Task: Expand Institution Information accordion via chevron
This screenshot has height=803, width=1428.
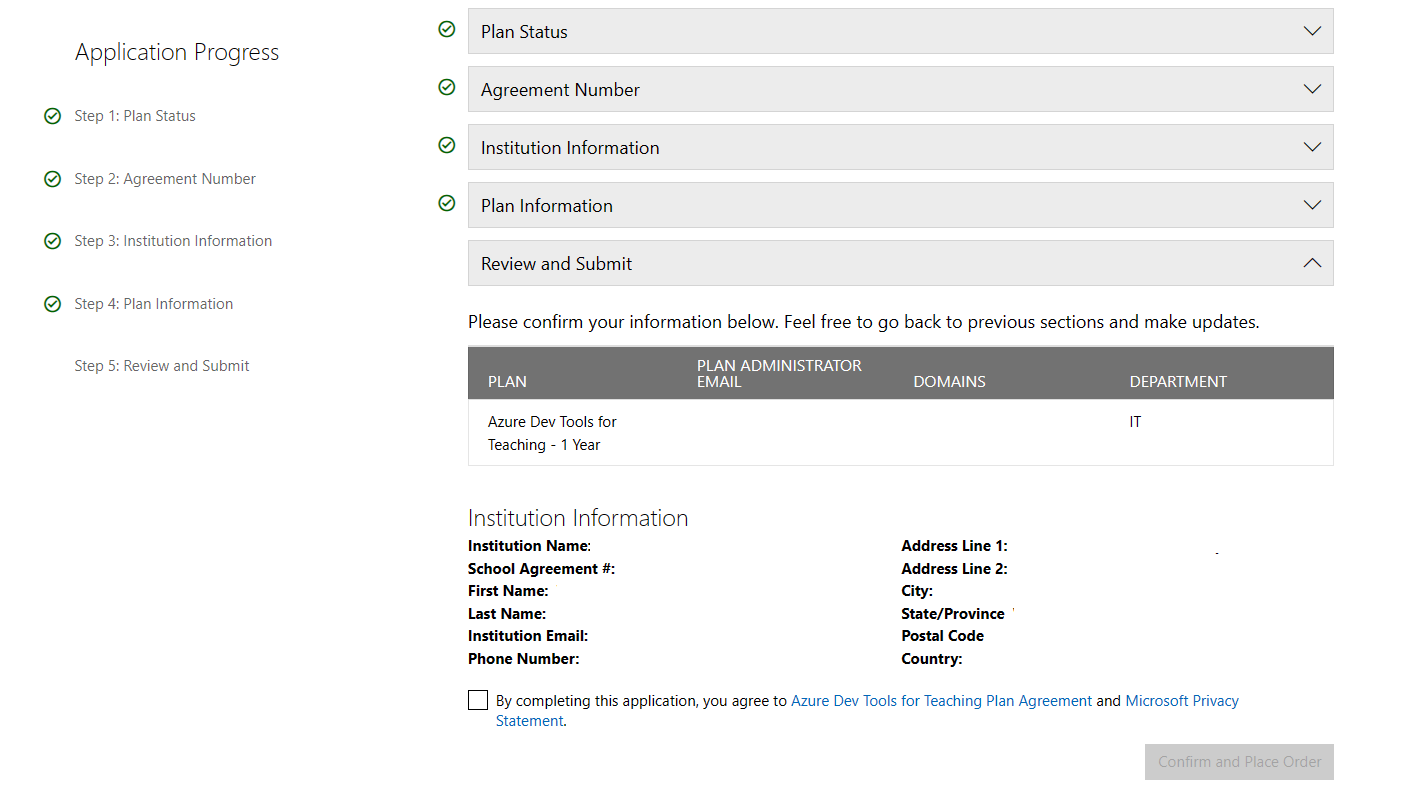Action: 1313,147
